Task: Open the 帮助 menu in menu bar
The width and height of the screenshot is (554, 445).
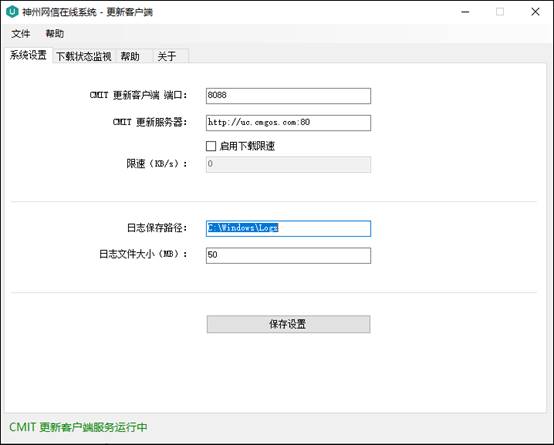Action: (x=55, y=34)
